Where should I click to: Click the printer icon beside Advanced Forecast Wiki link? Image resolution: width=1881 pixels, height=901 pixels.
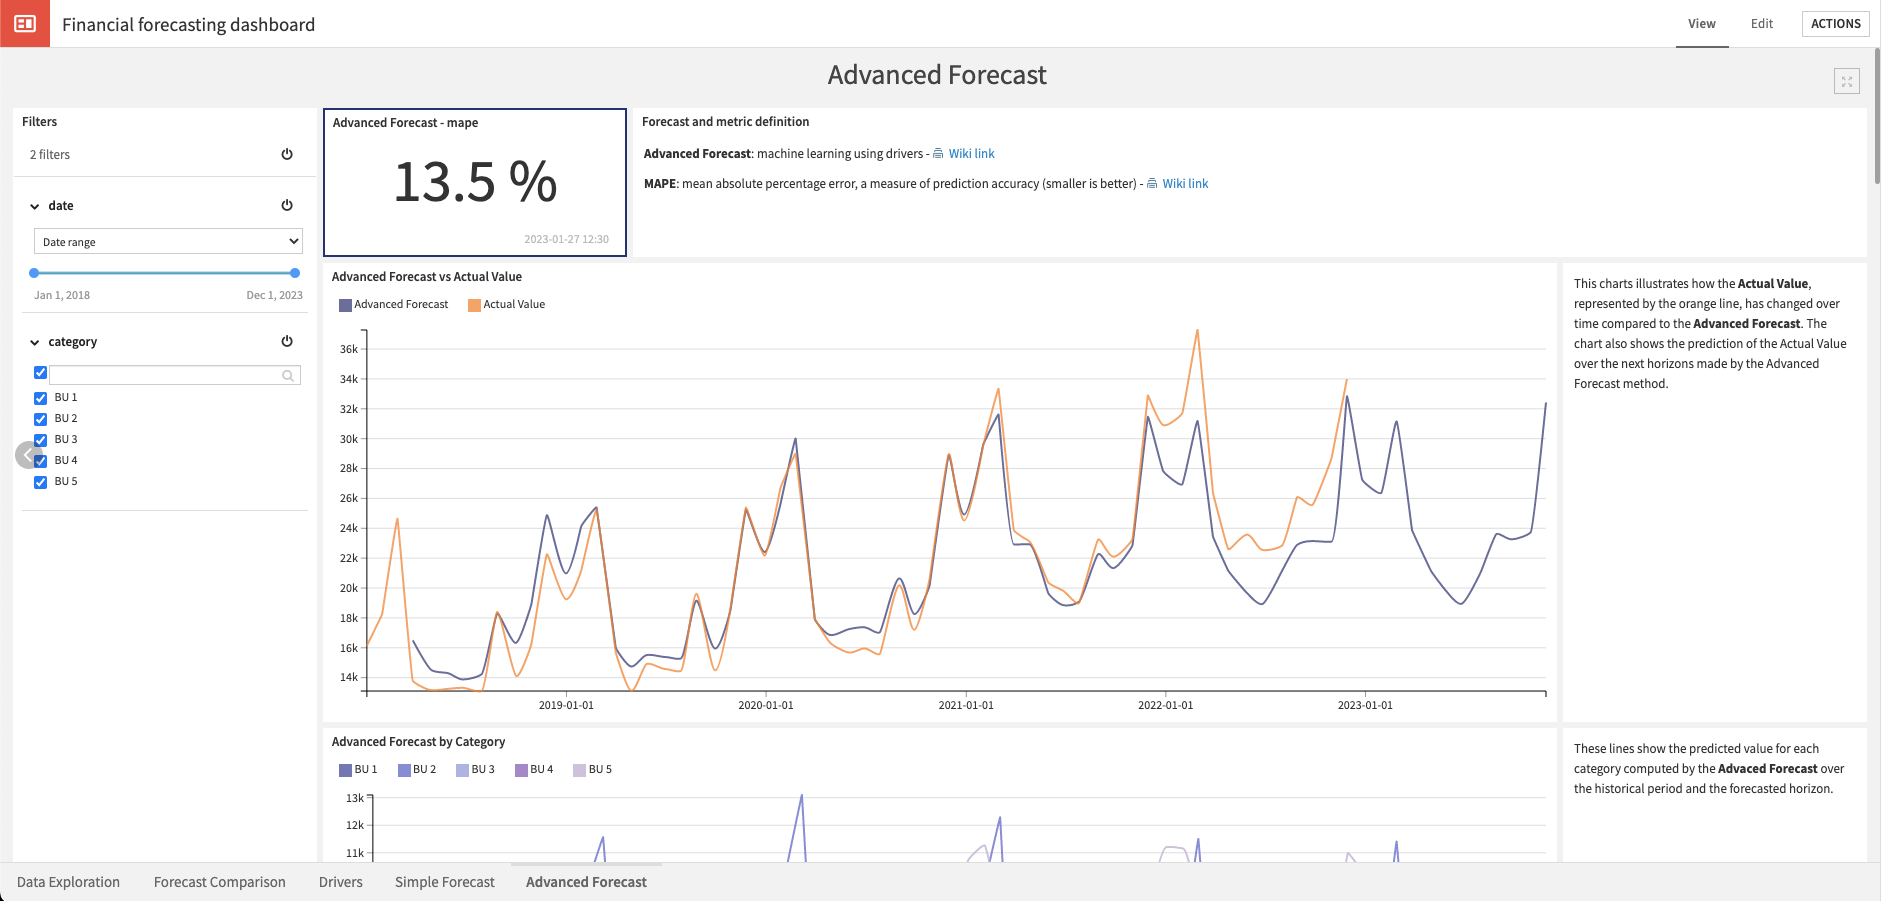[x=937, y=153]
